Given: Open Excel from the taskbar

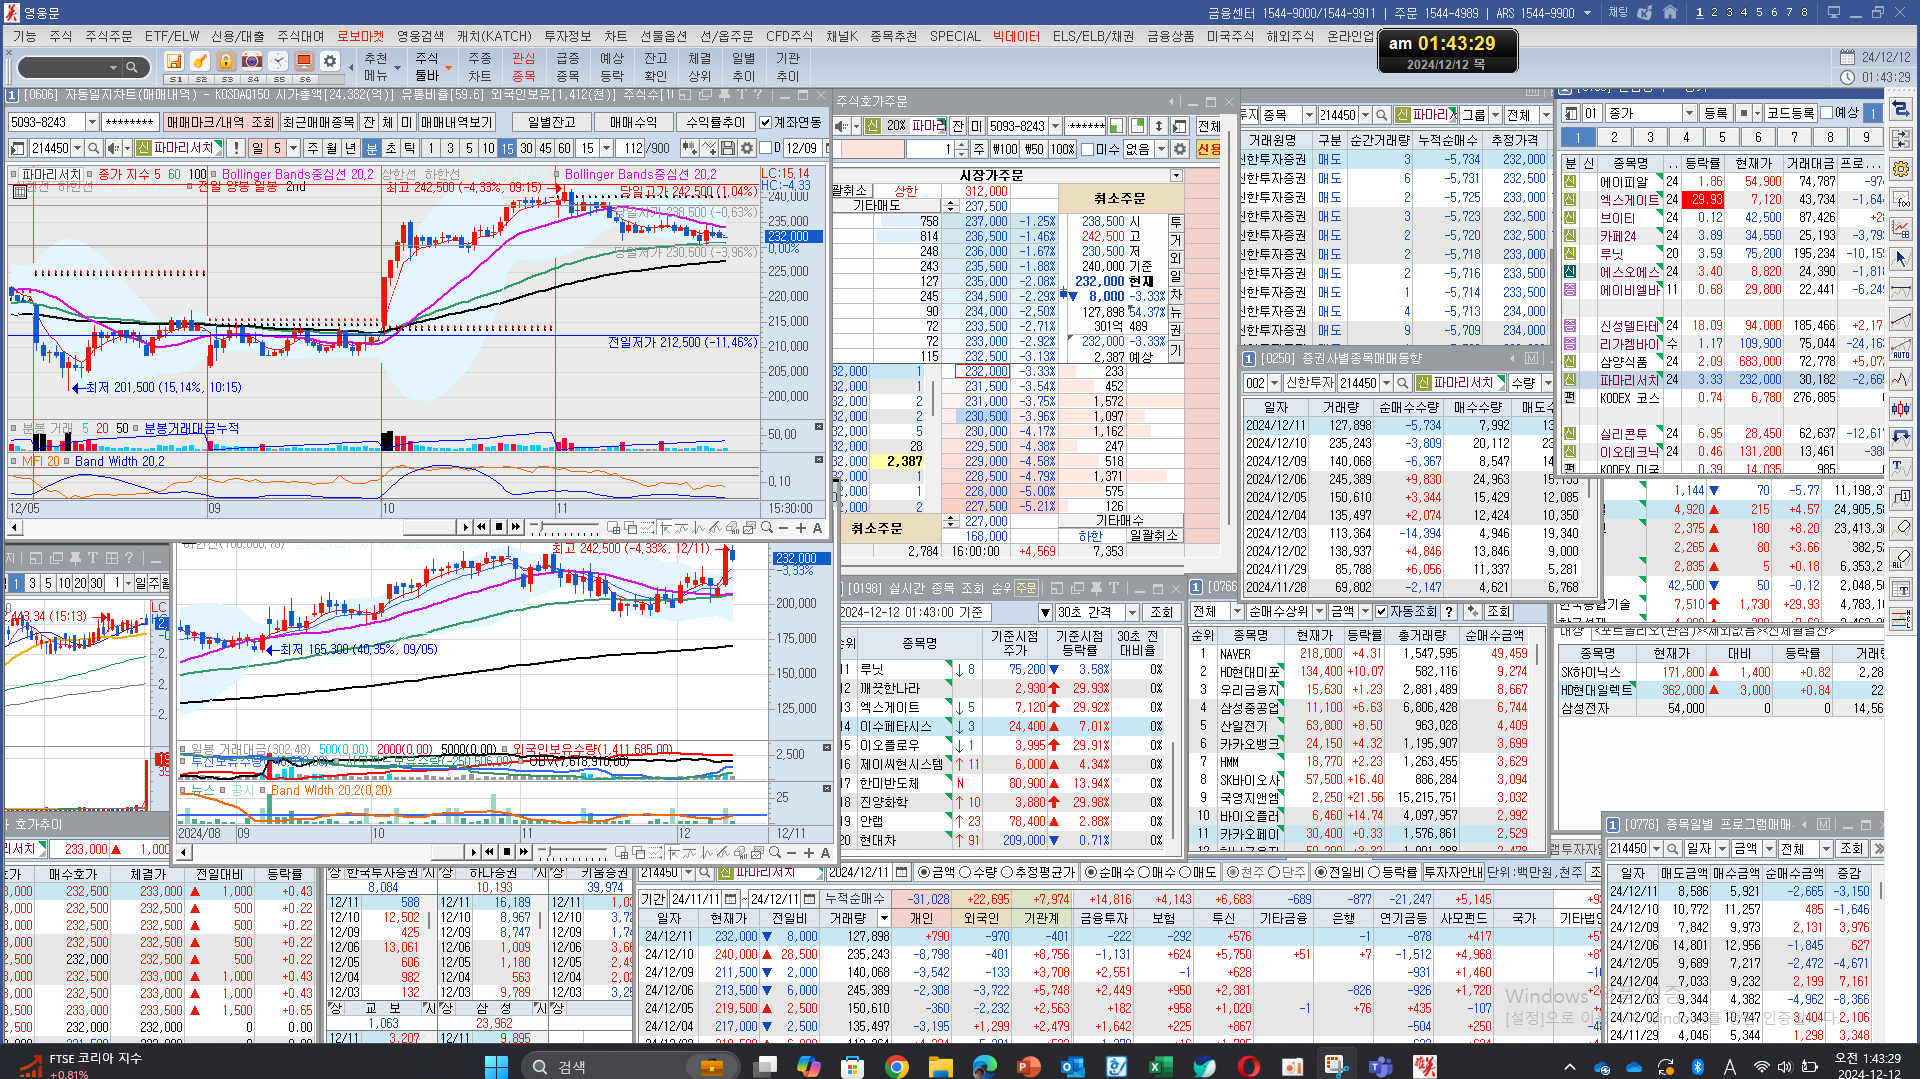Looking at the screenshot, I should [x=1158, y=1066].
